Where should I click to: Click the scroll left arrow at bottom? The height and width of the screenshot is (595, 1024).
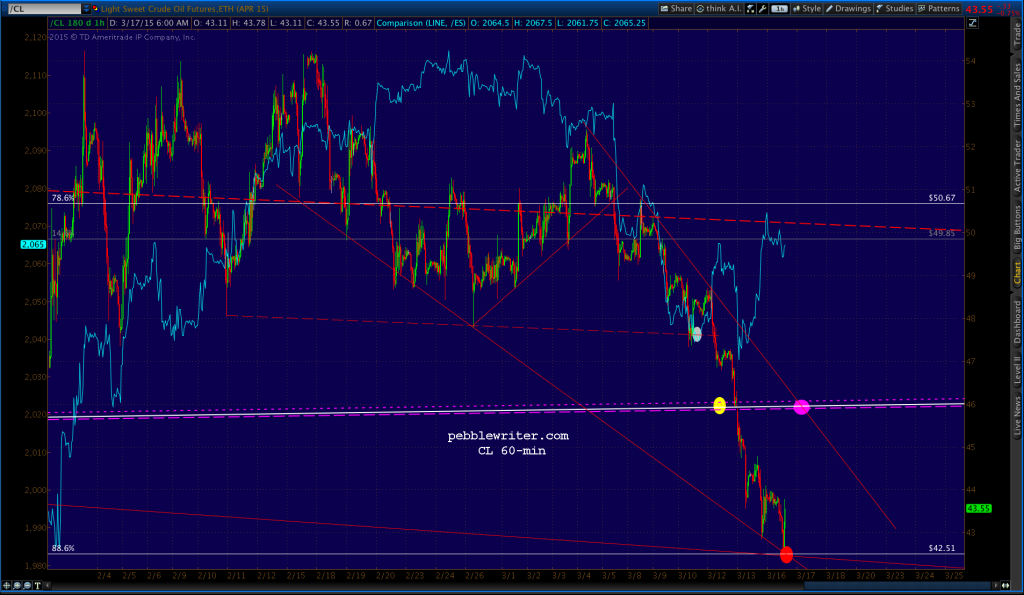(x=48, y=585)
